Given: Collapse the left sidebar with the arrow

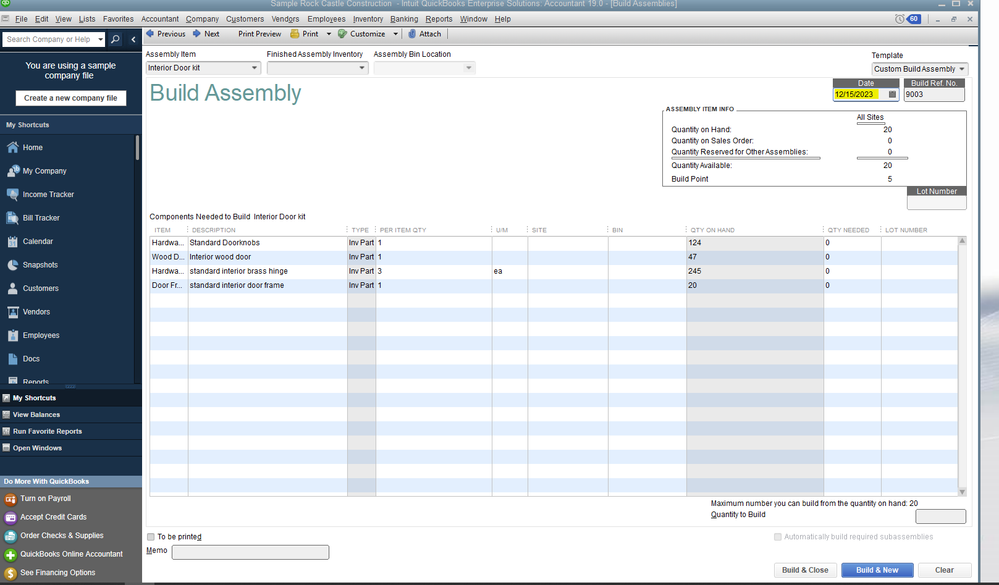Looking at the screenshot, I should 133,40.
